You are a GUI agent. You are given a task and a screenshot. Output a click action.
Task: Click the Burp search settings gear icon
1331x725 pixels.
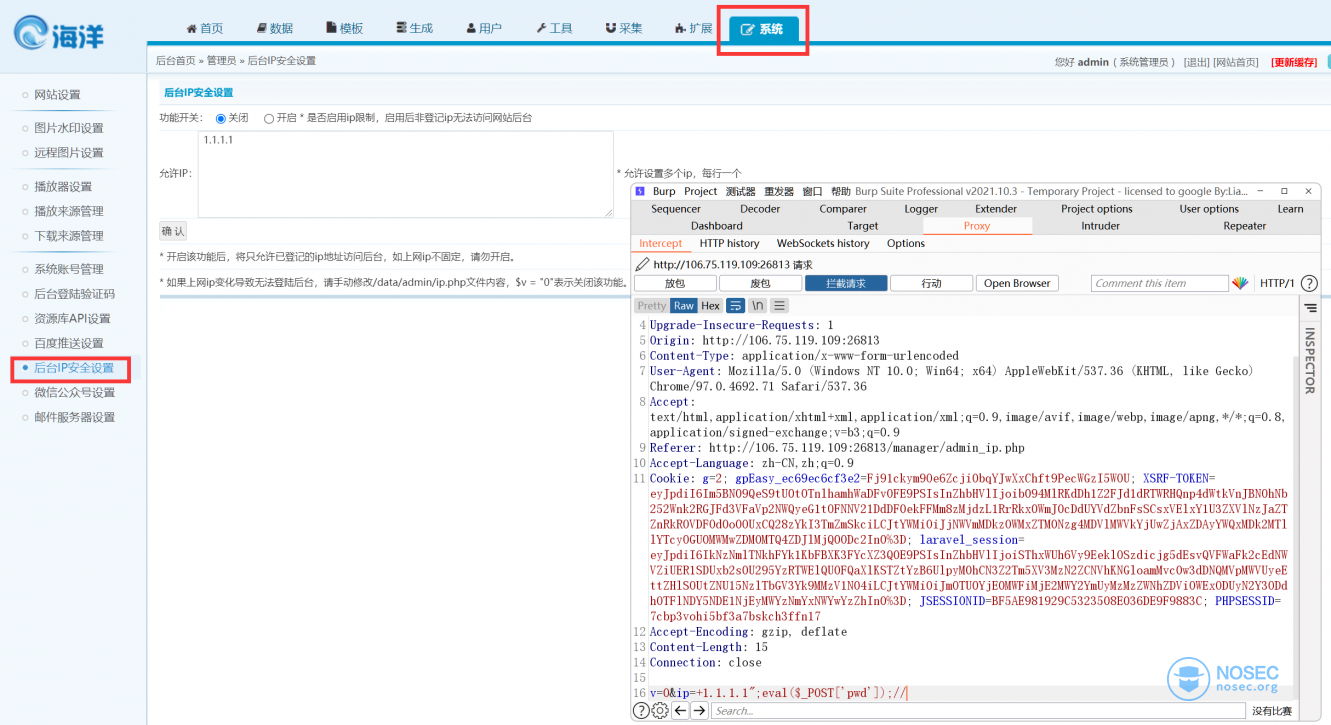point(660,711)
